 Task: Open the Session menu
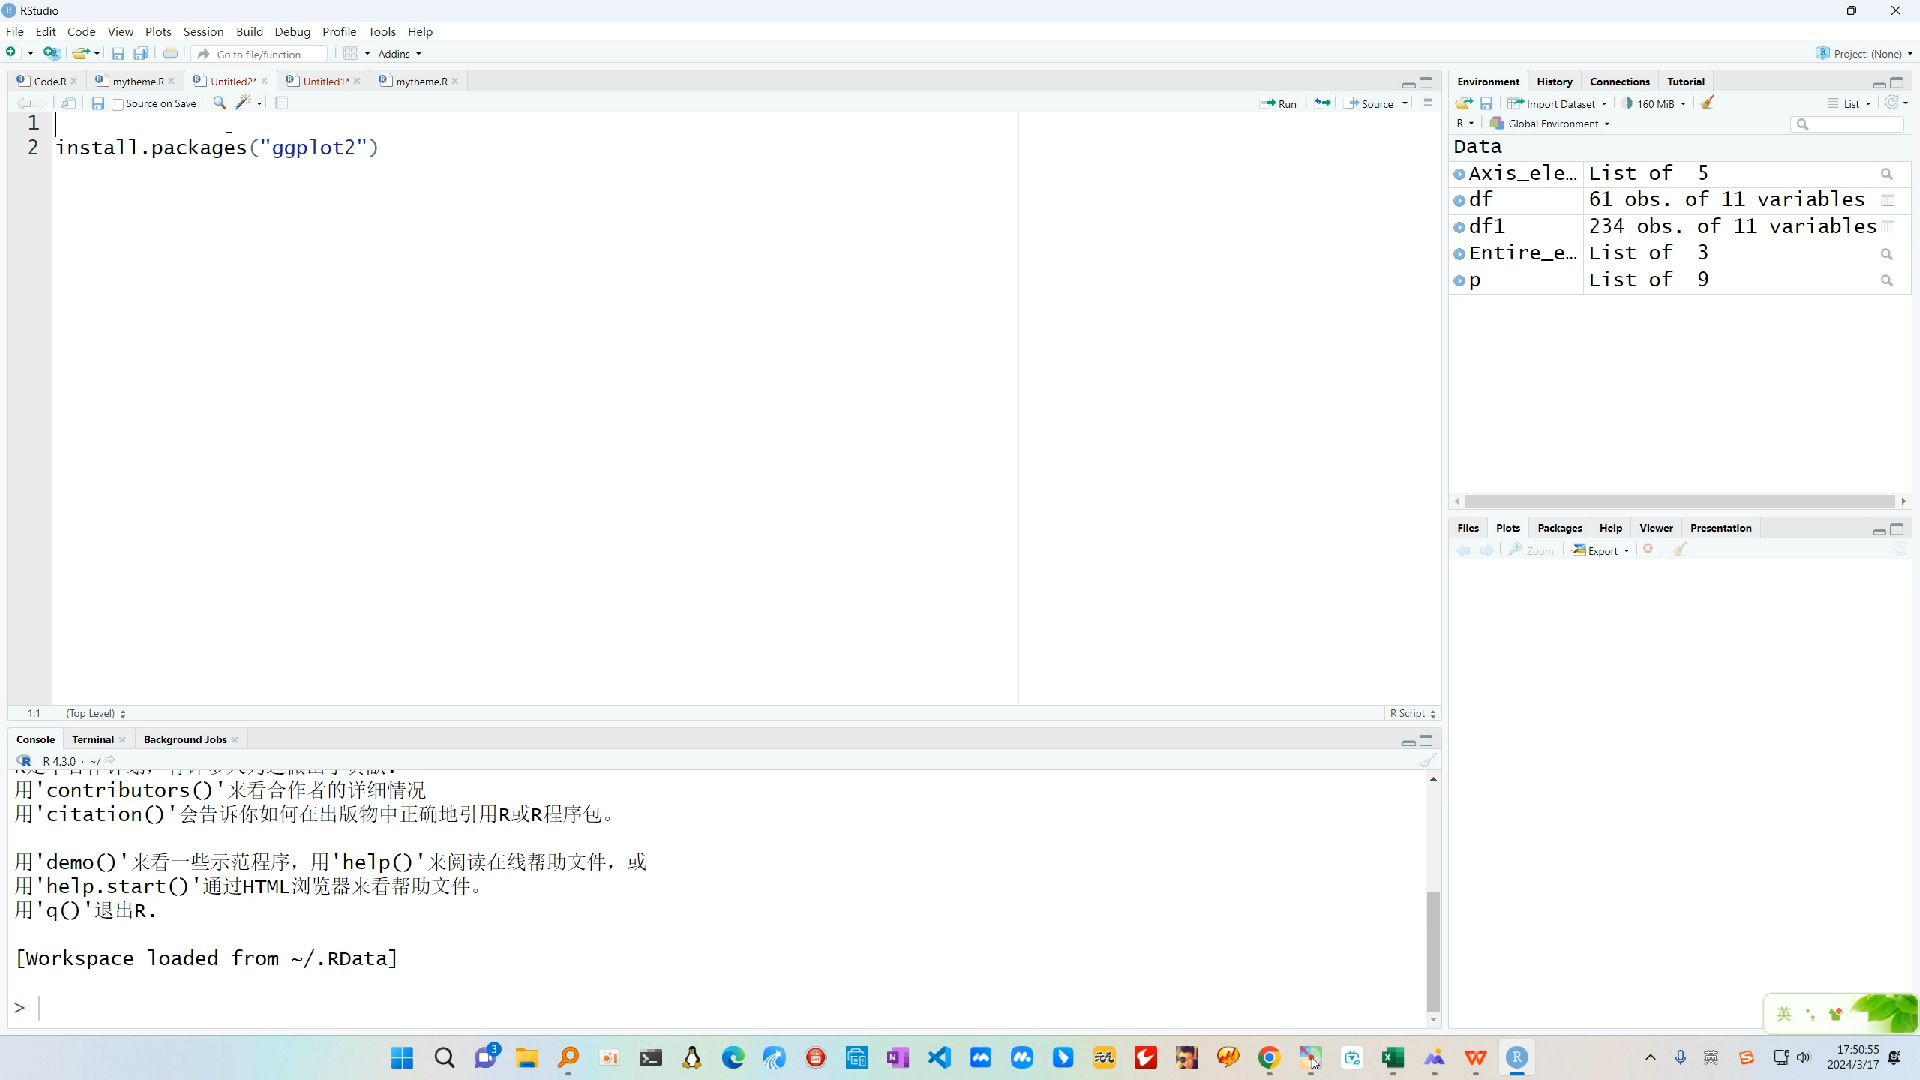coord(203,32)
